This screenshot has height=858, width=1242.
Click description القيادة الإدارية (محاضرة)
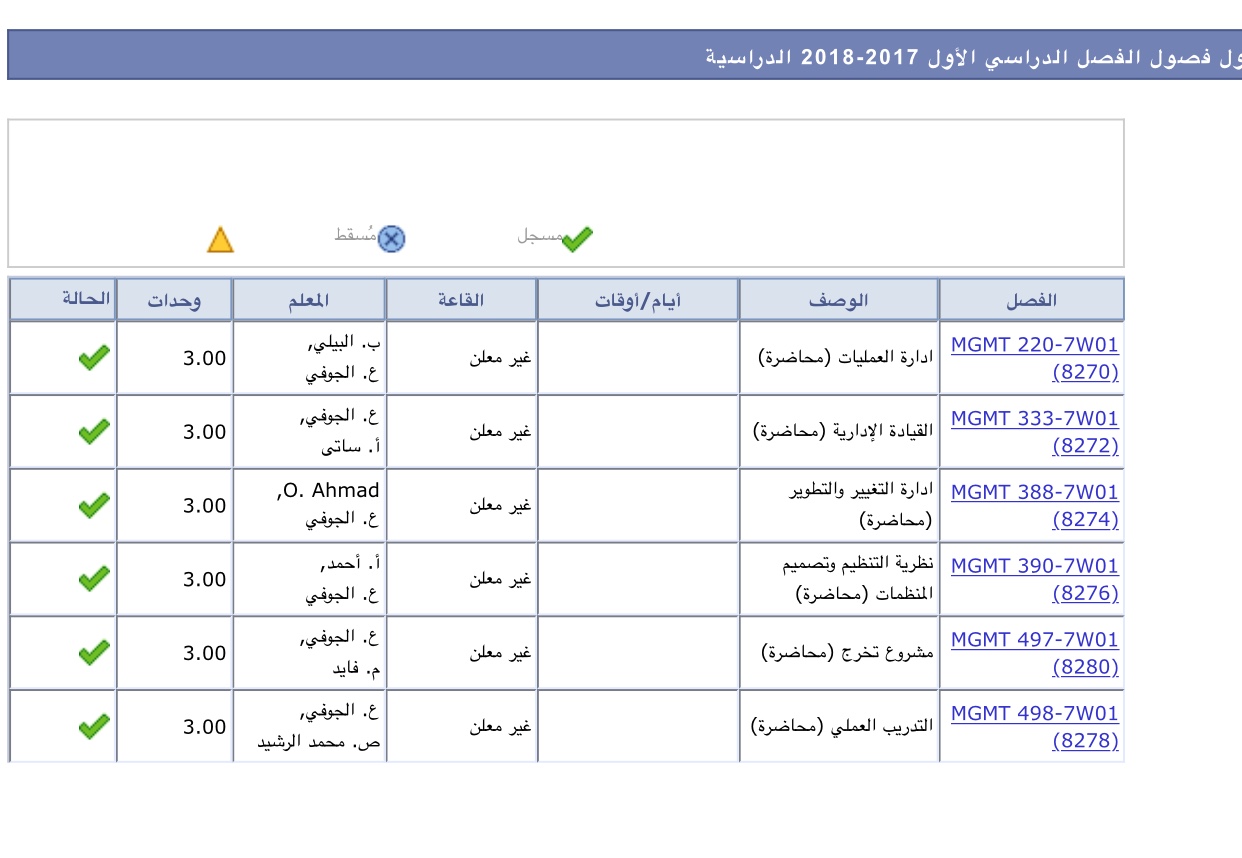pyautogui.click(x=843, y=432)
